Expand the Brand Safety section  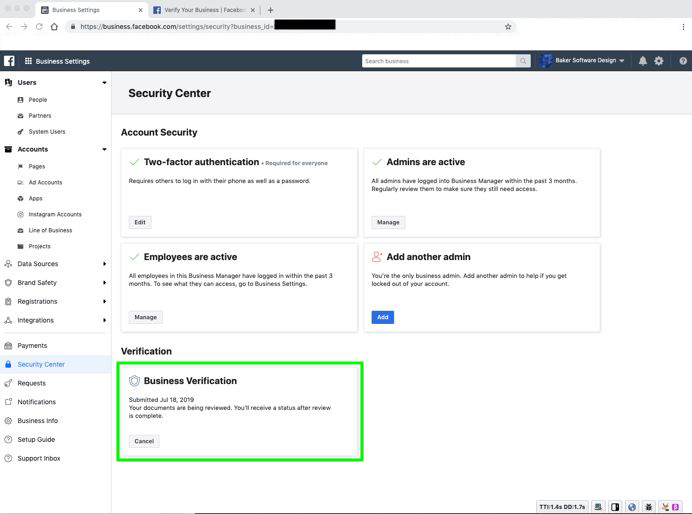coord(104,282)
